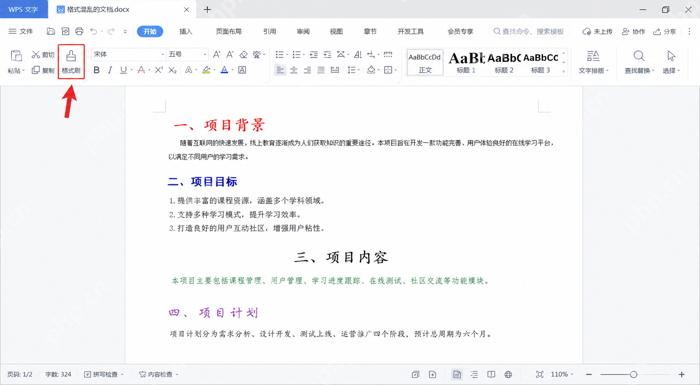Center align the paragraph
The height and width of the screenshot is (385, 700).
(x=294, y=70)
